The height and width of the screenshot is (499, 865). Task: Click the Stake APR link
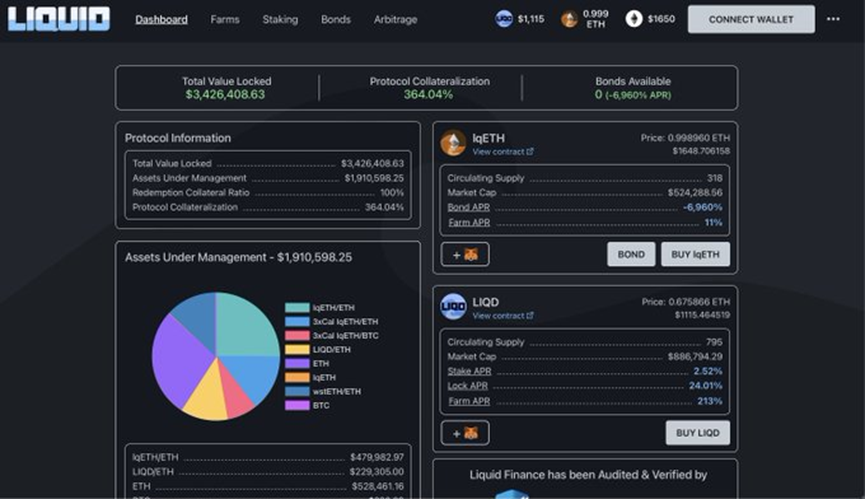pyautogui.click(x=469, y=371)
